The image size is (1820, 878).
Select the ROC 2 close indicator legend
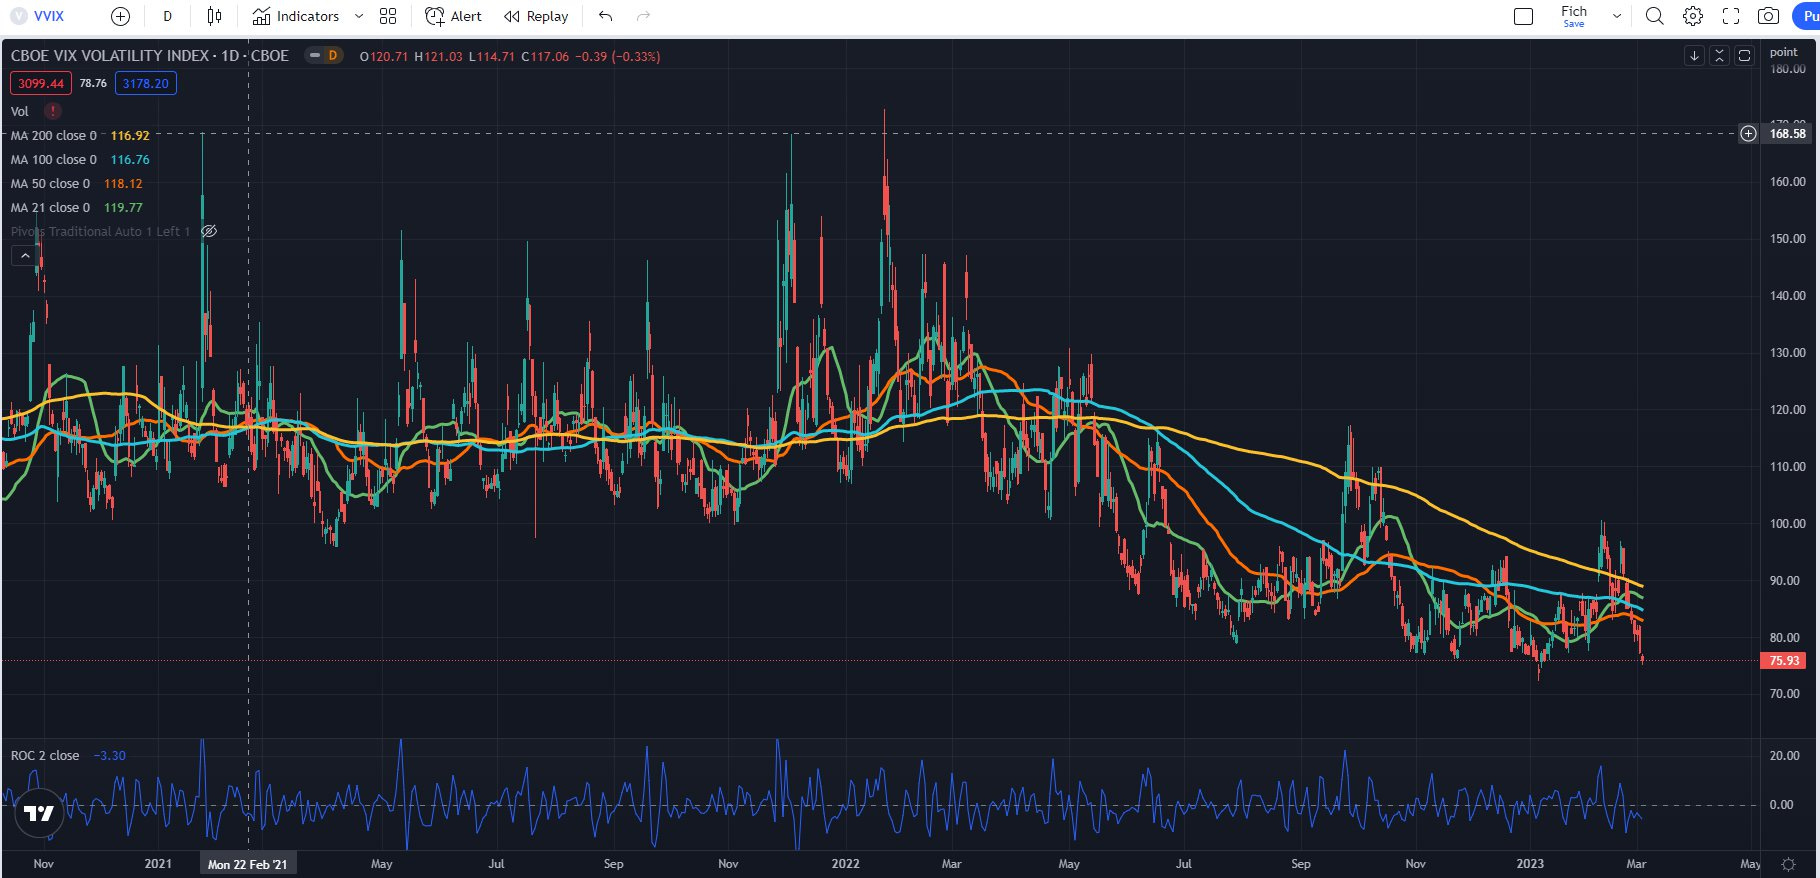[45, 756]
